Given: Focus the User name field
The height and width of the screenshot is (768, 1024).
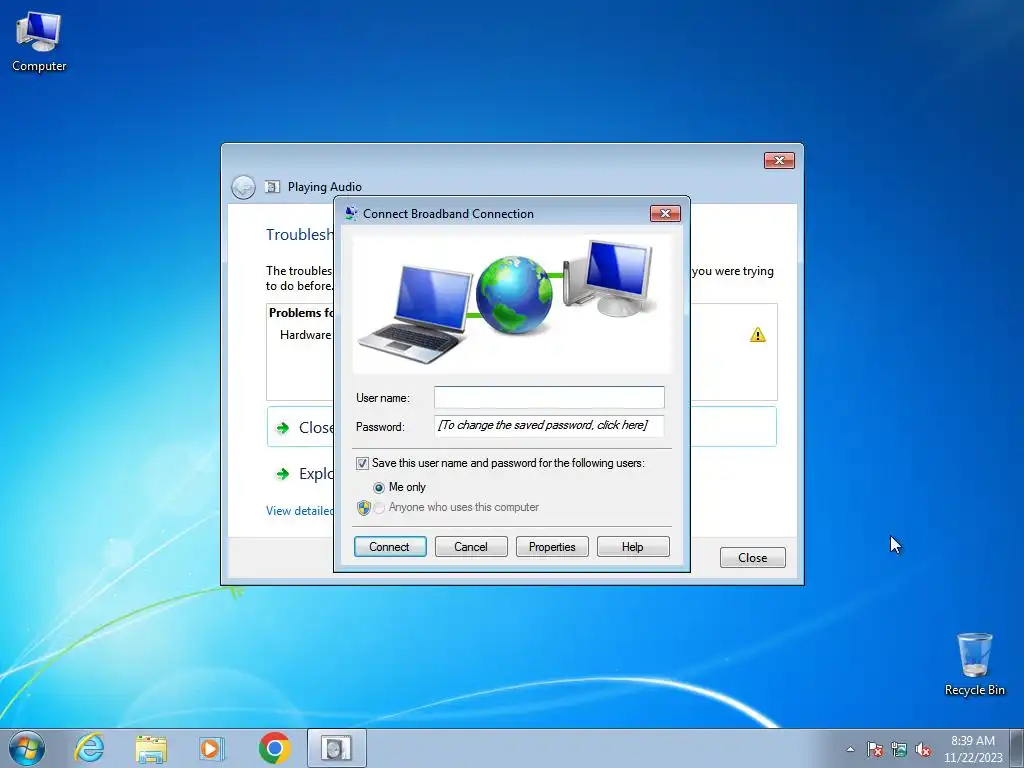Looking at the screenshot, I should (x=549, y=397).
